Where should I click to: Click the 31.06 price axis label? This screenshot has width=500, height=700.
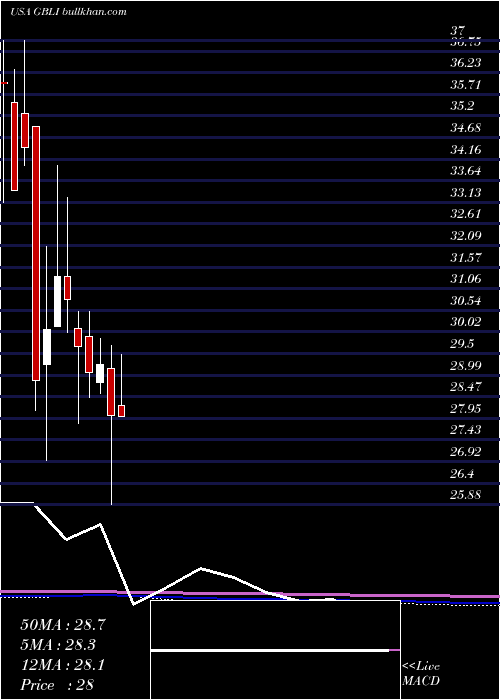point(466,279)
